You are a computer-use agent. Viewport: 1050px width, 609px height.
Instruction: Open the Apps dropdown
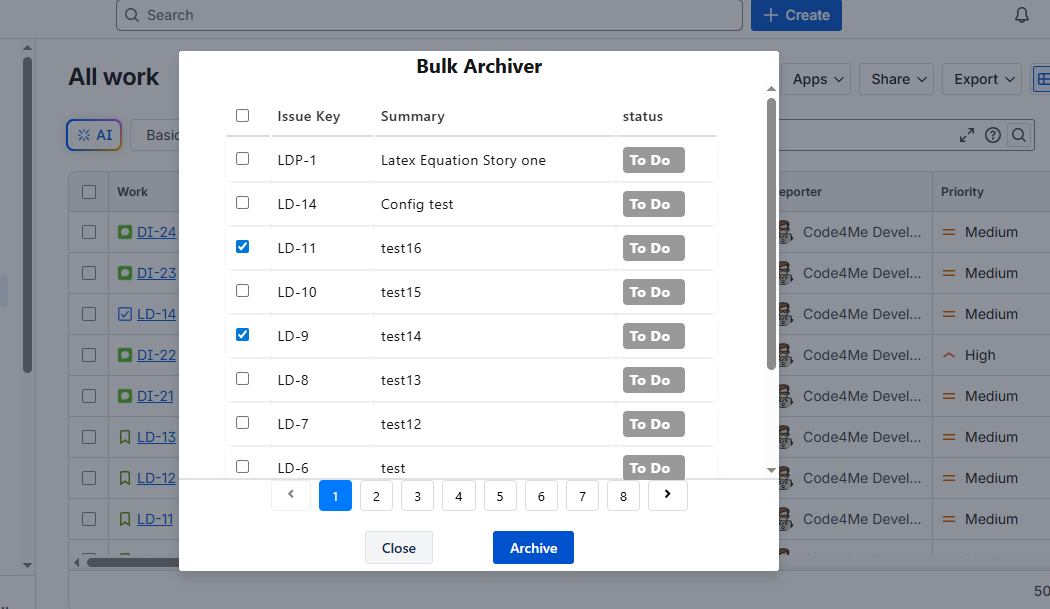pos(816,79)
